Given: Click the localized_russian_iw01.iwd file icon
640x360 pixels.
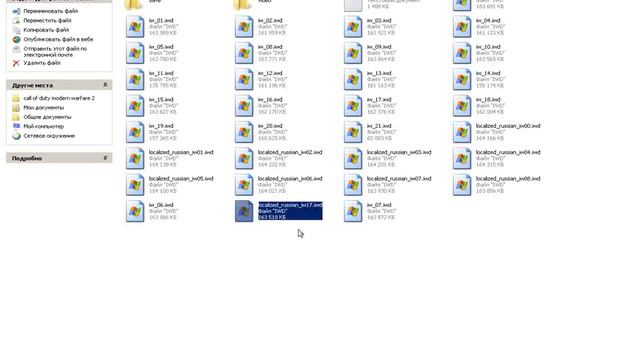Looking at the screenshot, I should pos(135,158).
